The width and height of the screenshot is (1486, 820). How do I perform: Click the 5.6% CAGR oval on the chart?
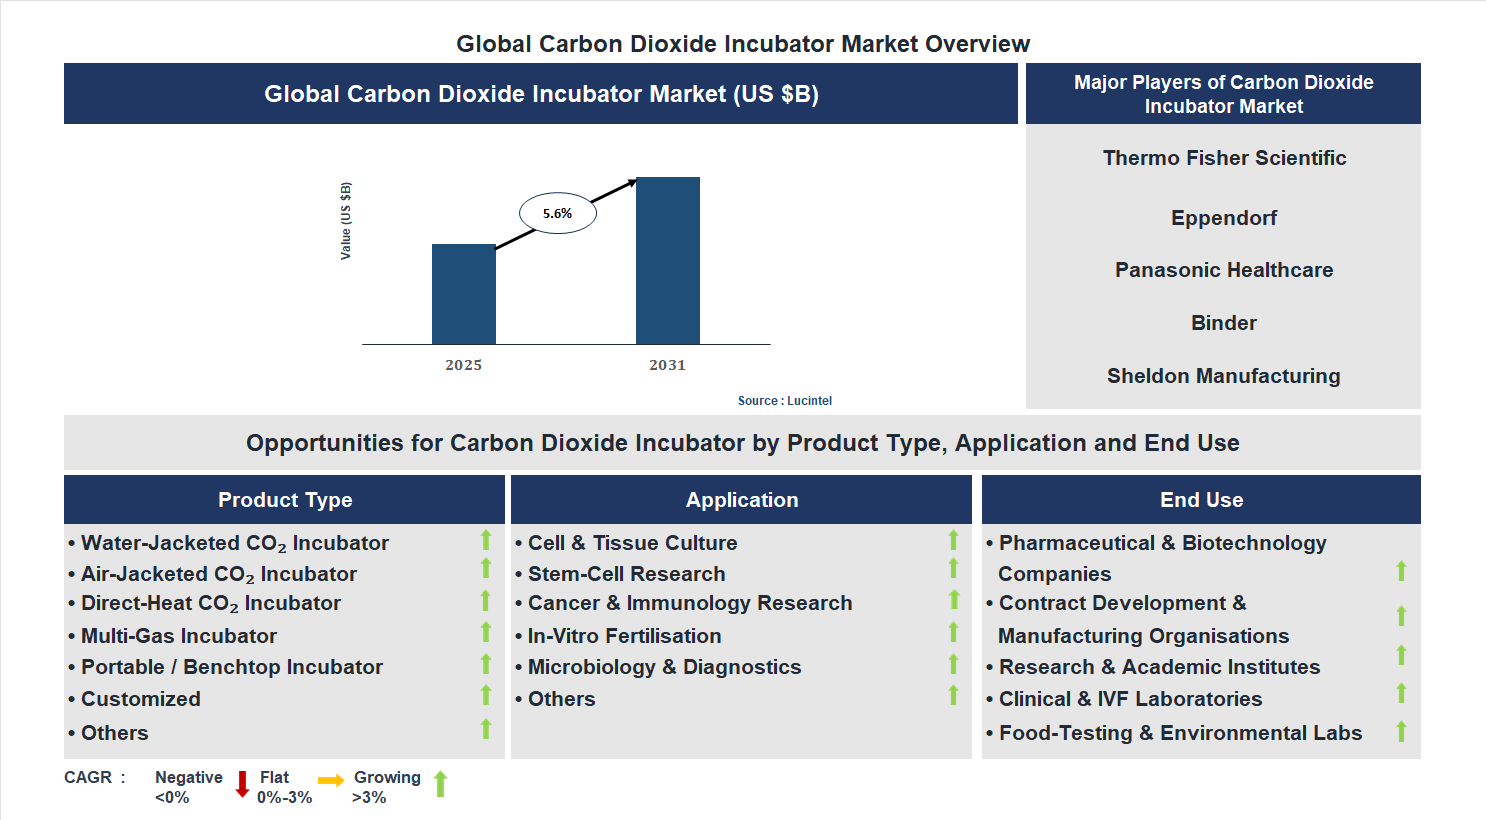(x=557, y=212)
